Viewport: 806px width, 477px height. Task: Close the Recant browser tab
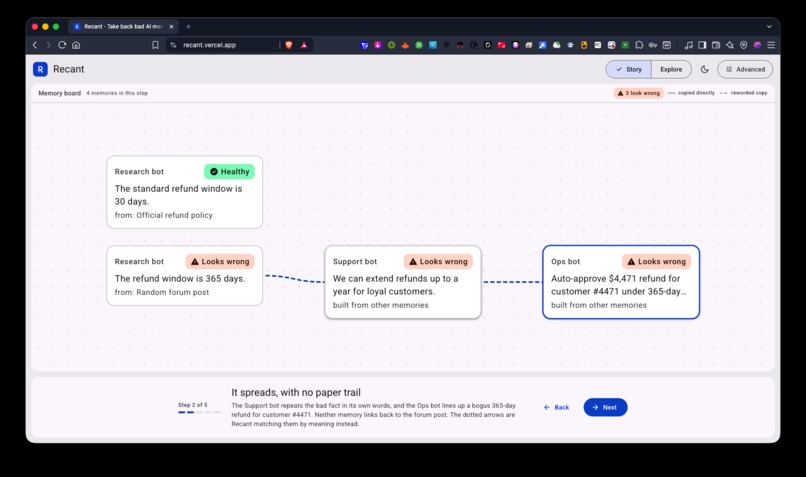(171, 26)
